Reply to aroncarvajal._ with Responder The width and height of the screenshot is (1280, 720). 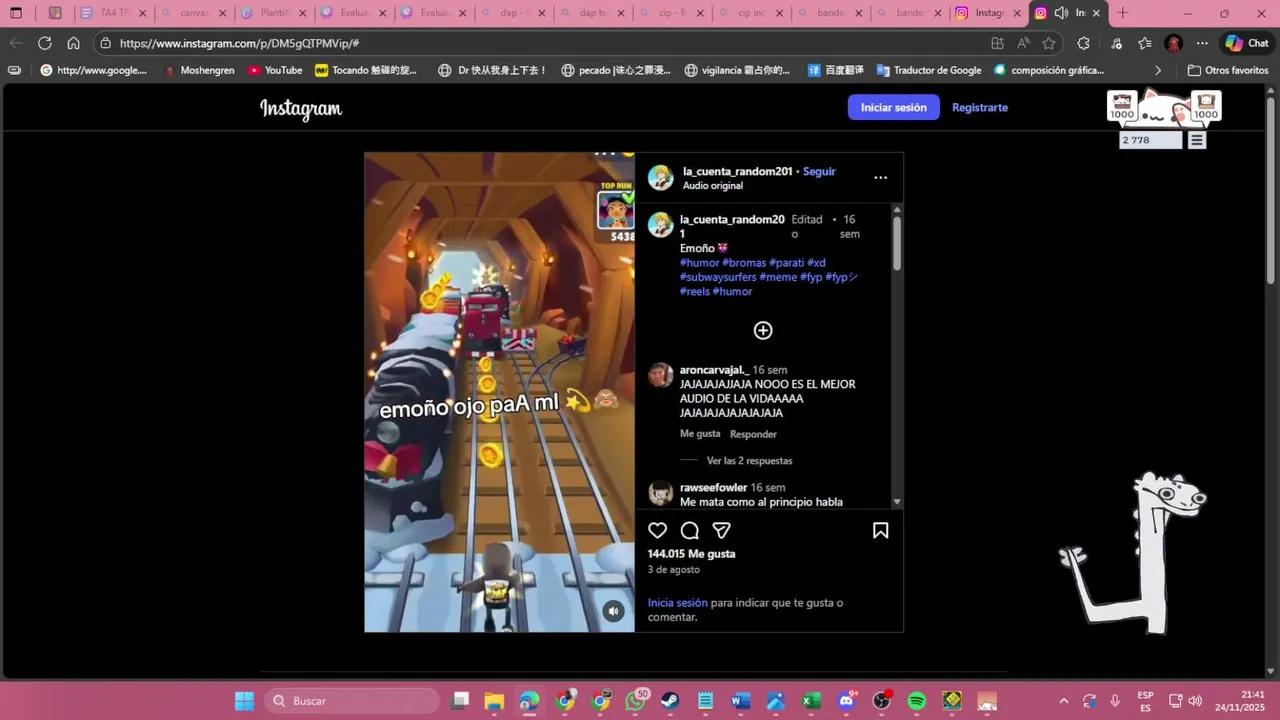[753, 434]
